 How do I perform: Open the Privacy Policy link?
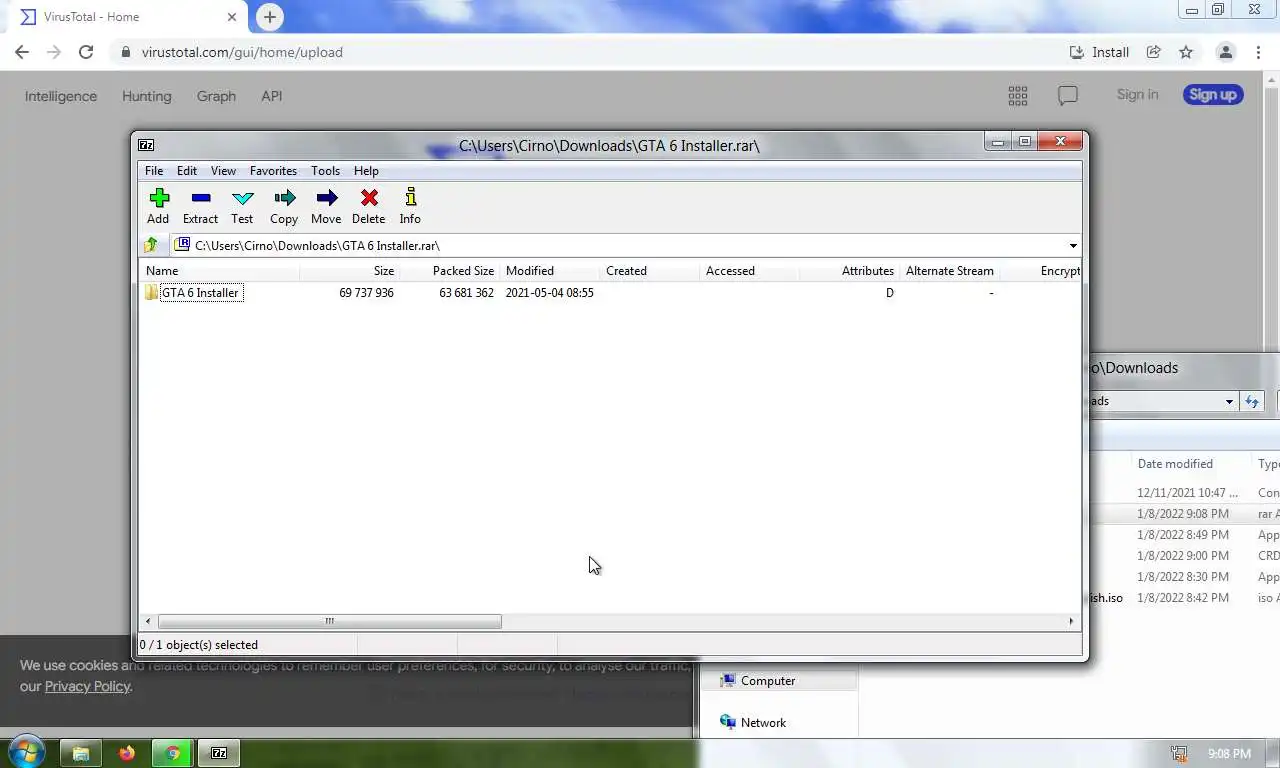coord(88,686)
